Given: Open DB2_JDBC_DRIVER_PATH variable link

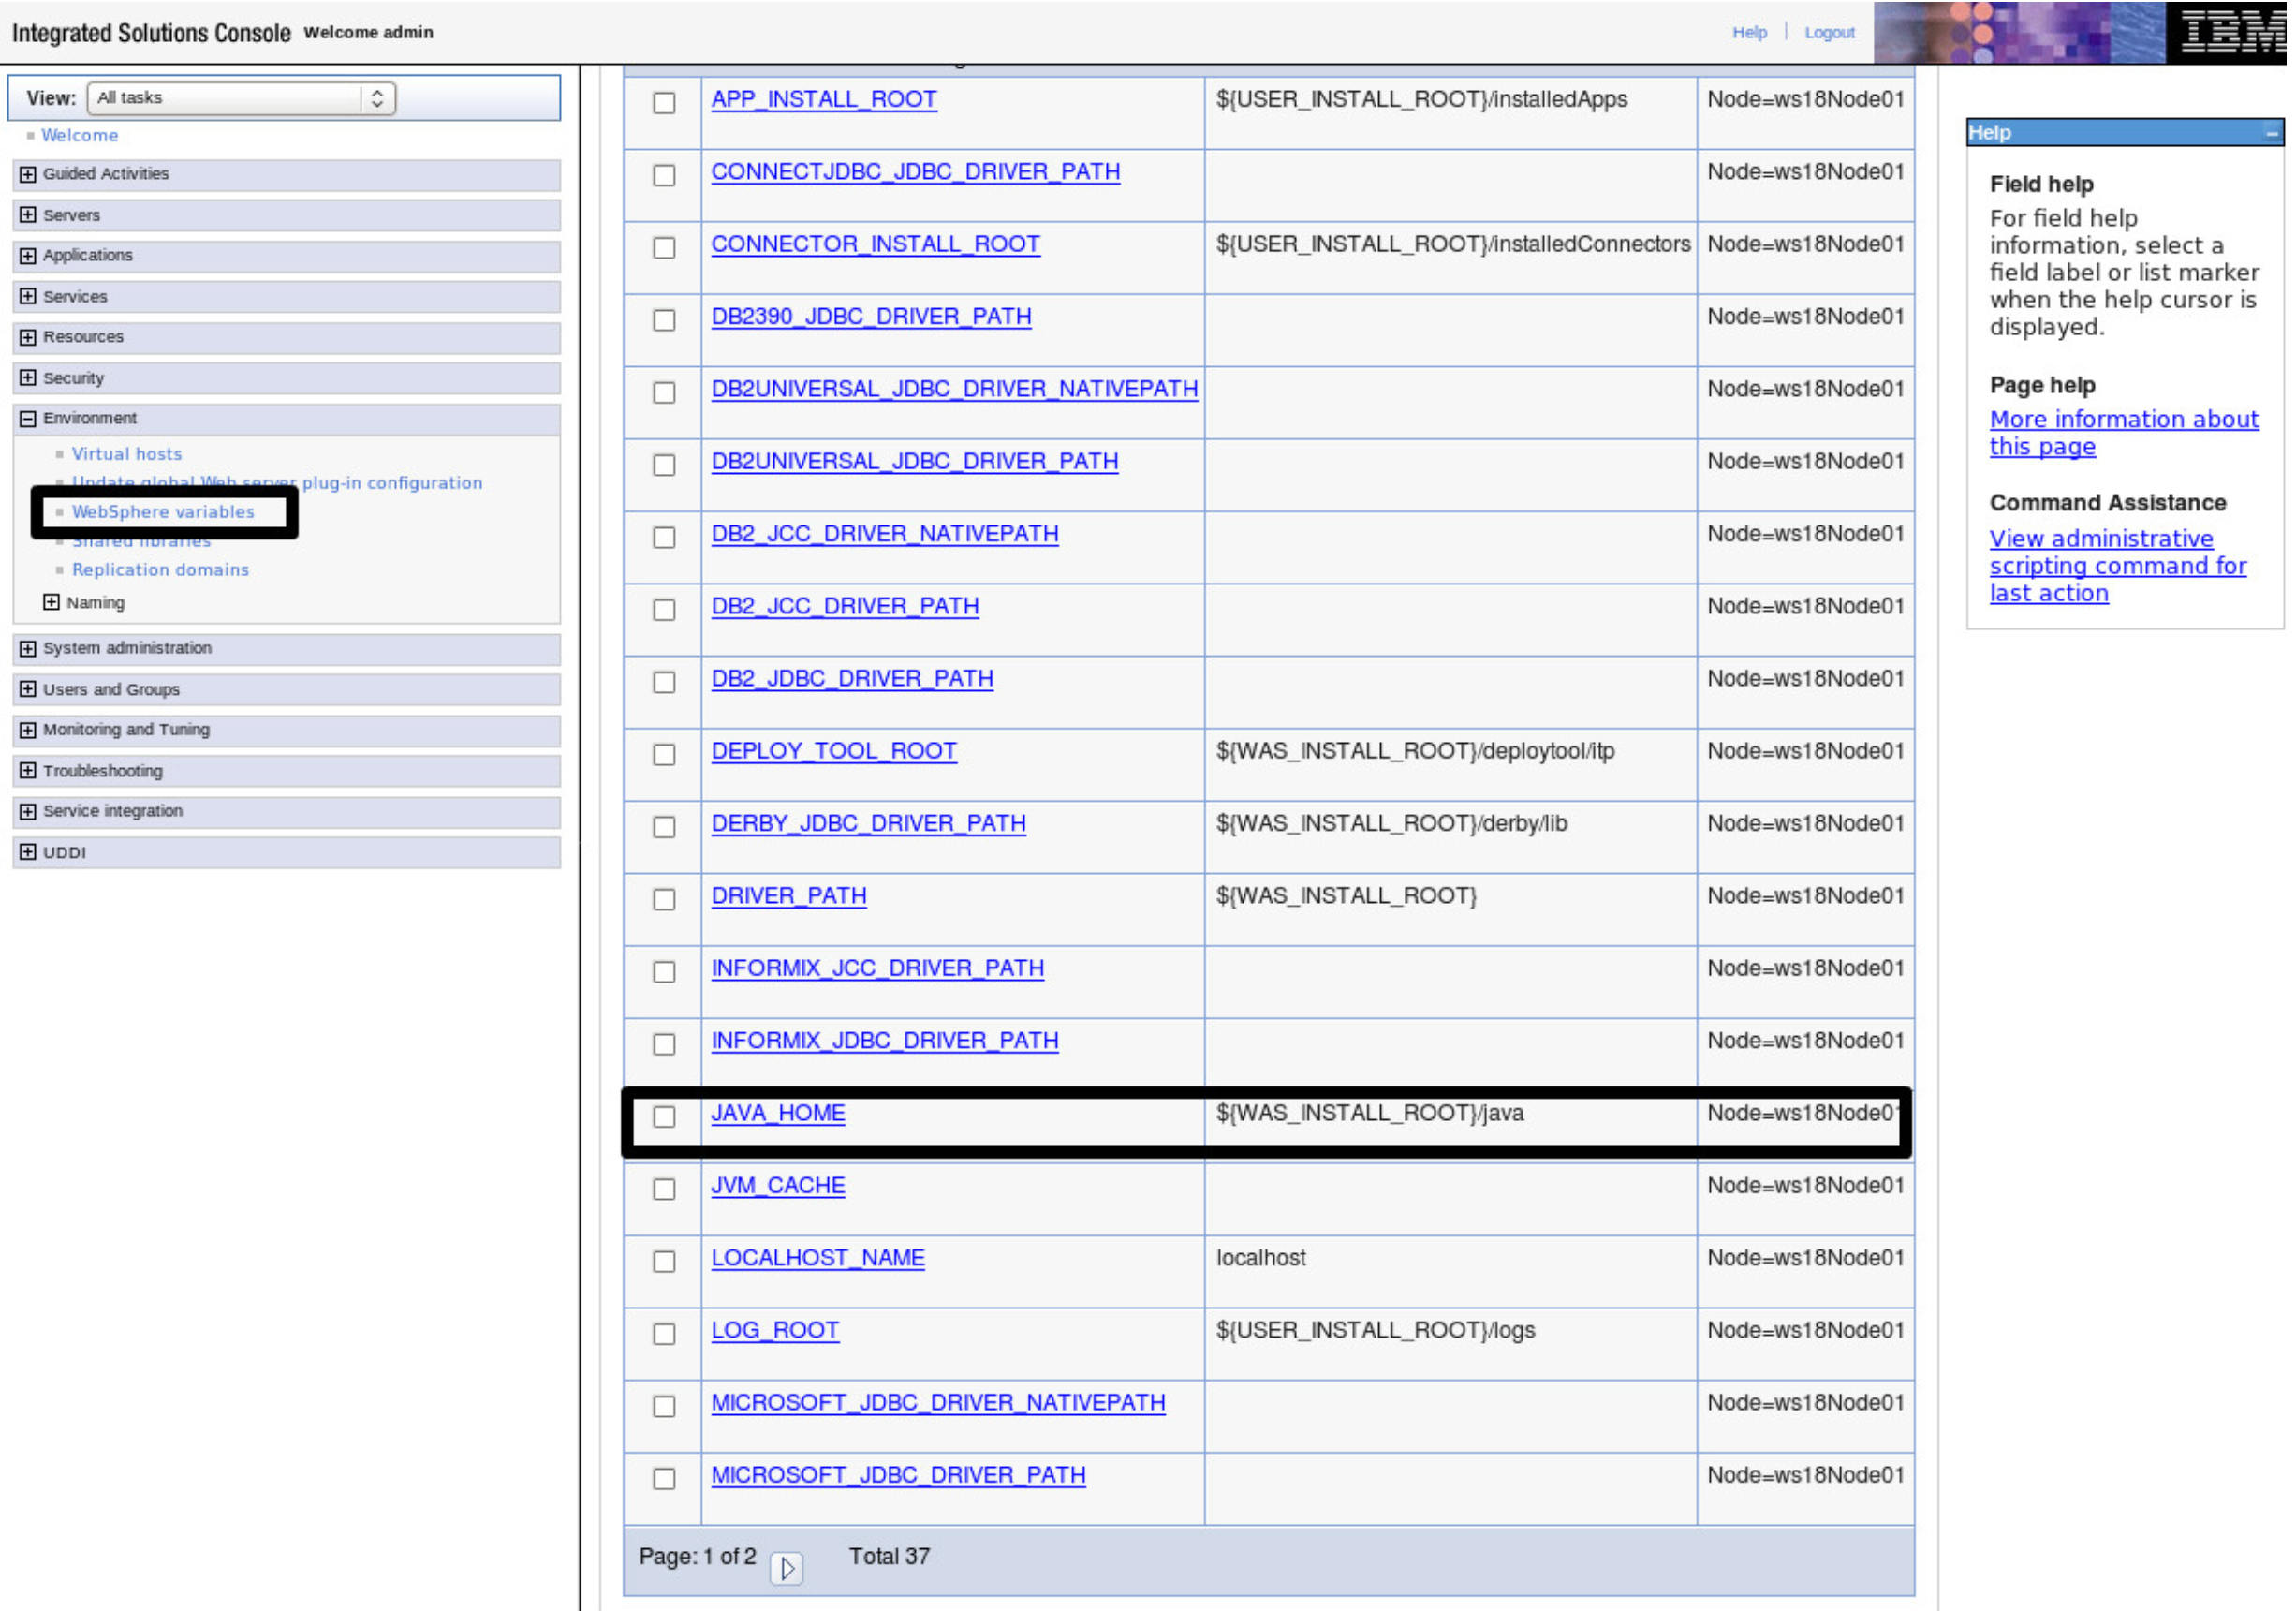Looking at the screenshot, I should tap(852, 679).
